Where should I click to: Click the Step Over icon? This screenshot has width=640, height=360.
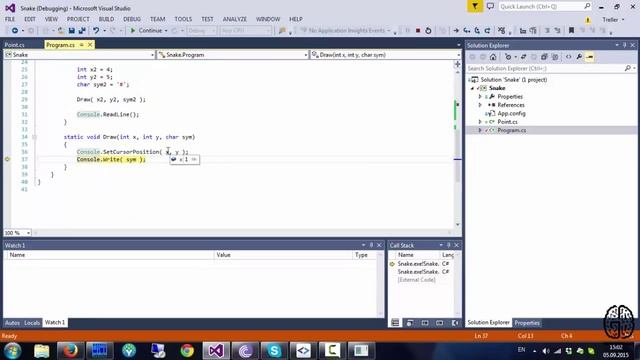[x=477, y=31]
